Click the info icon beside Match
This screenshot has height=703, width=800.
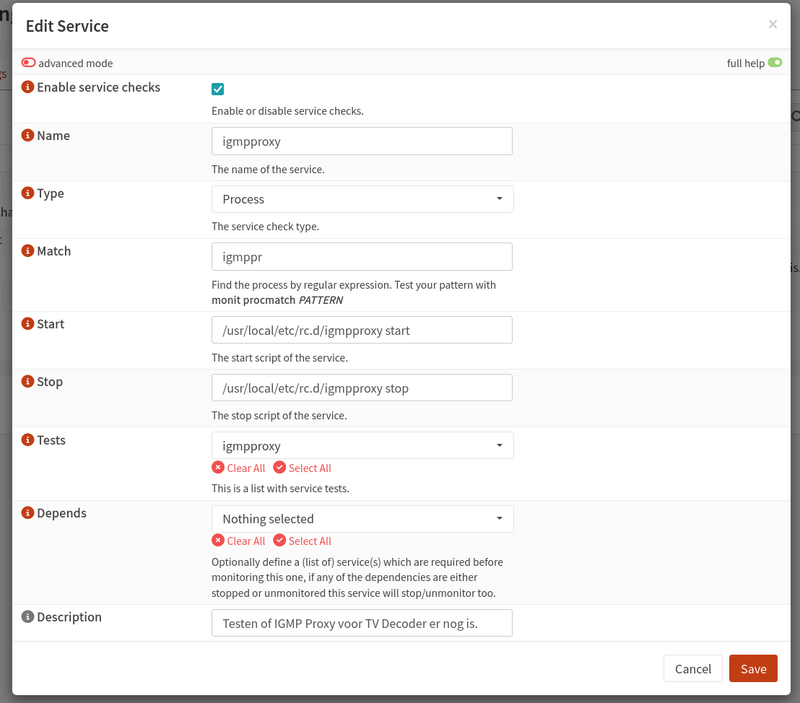click(x=28, y=252)
